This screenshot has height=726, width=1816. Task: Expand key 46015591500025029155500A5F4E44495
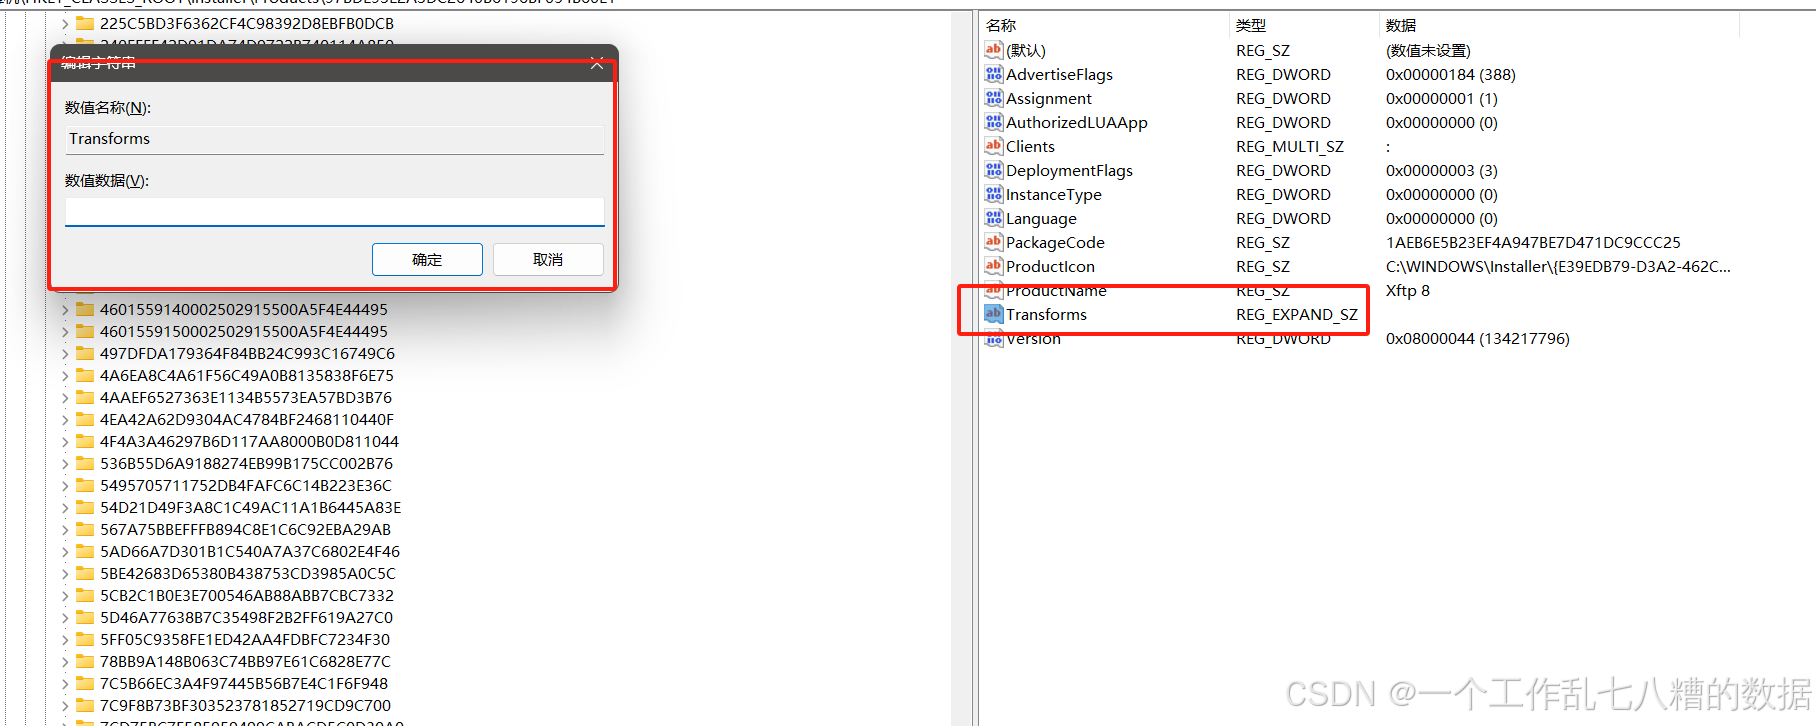pyautogui.click(x=65, y=331)
